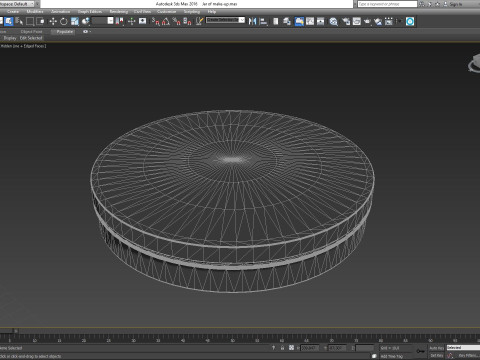480x360 pixels.
Task: Click the Mirror tool icon
Action: pyautogui.click(x=252, y=21)
